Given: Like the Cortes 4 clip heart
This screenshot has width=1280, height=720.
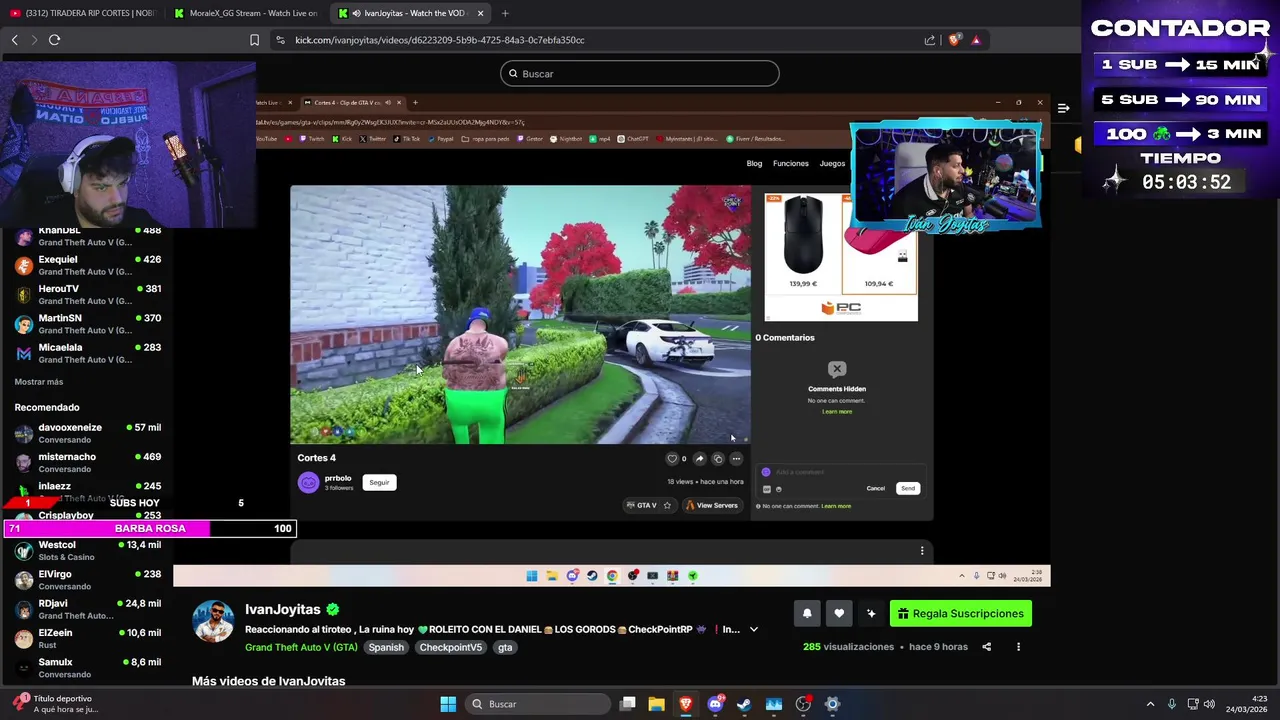Looking at the screenshot, I should (x=672, y=459).
